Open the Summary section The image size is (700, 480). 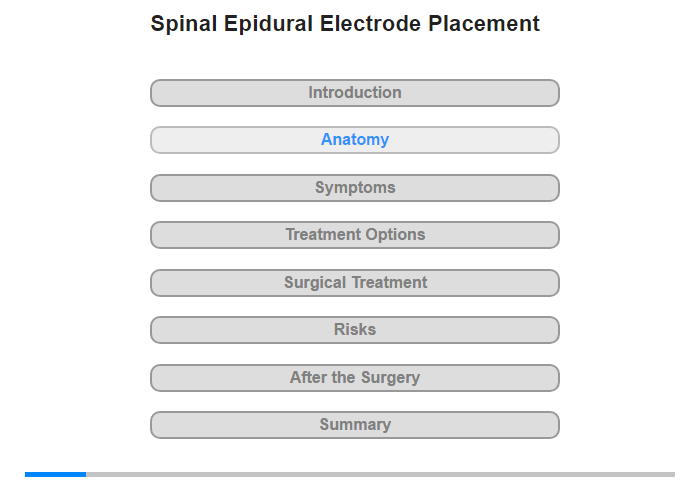tap(354, 425)
